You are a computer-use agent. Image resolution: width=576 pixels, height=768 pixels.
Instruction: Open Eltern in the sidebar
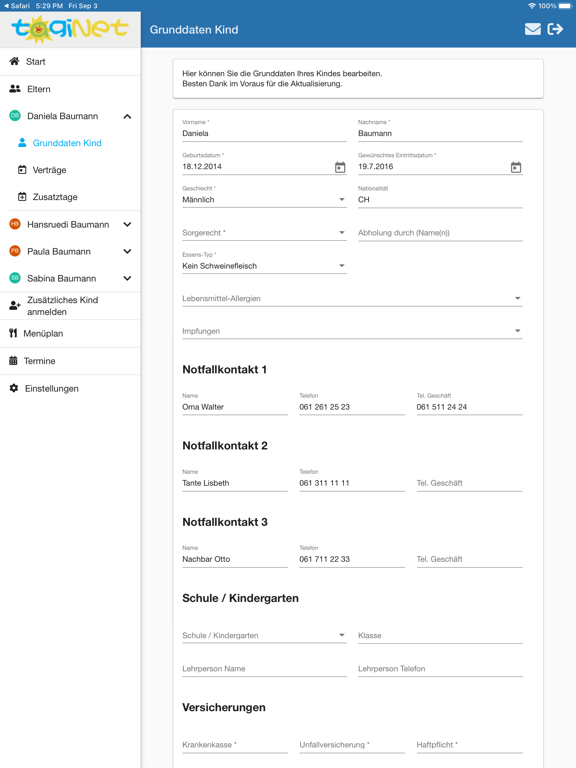[70, 89]
